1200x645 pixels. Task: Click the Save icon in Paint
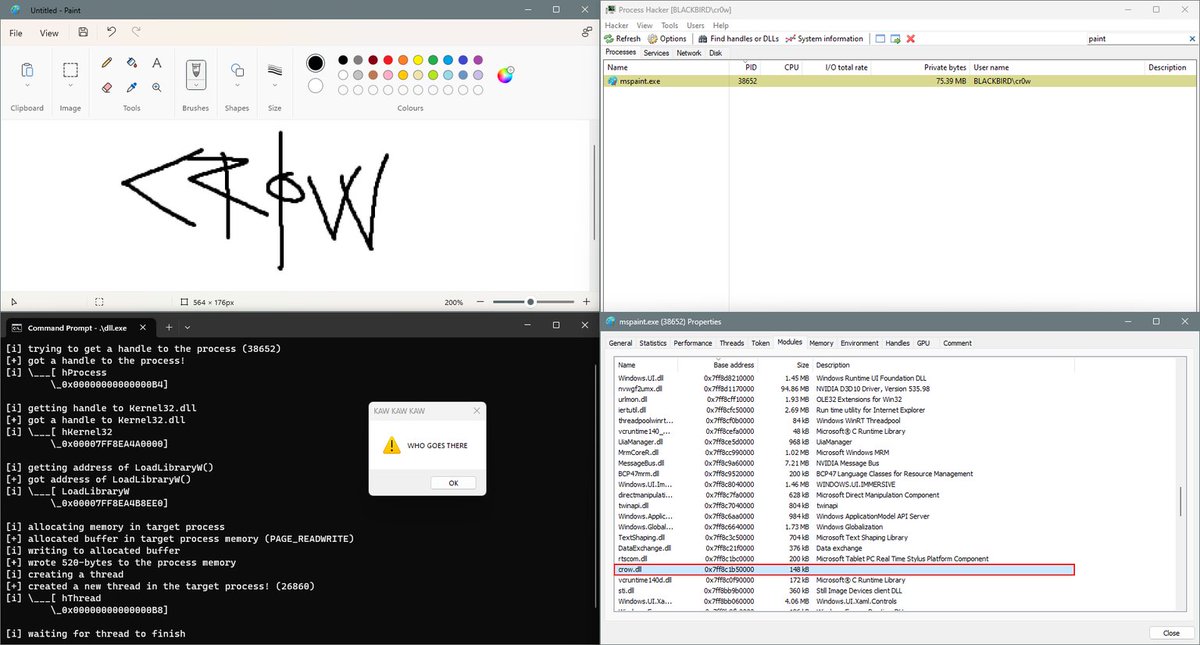(83, 33)
